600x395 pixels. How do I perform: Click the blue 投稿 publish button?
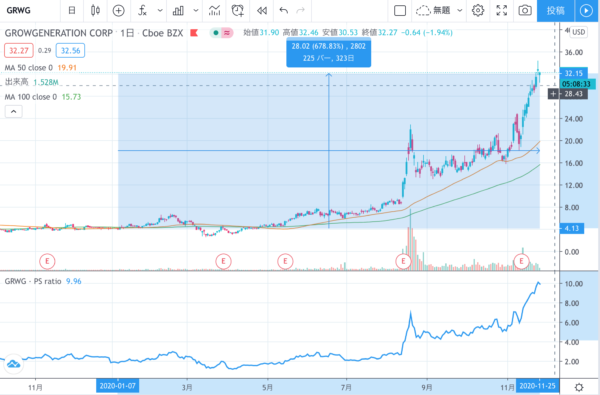[x=556, y=10]
